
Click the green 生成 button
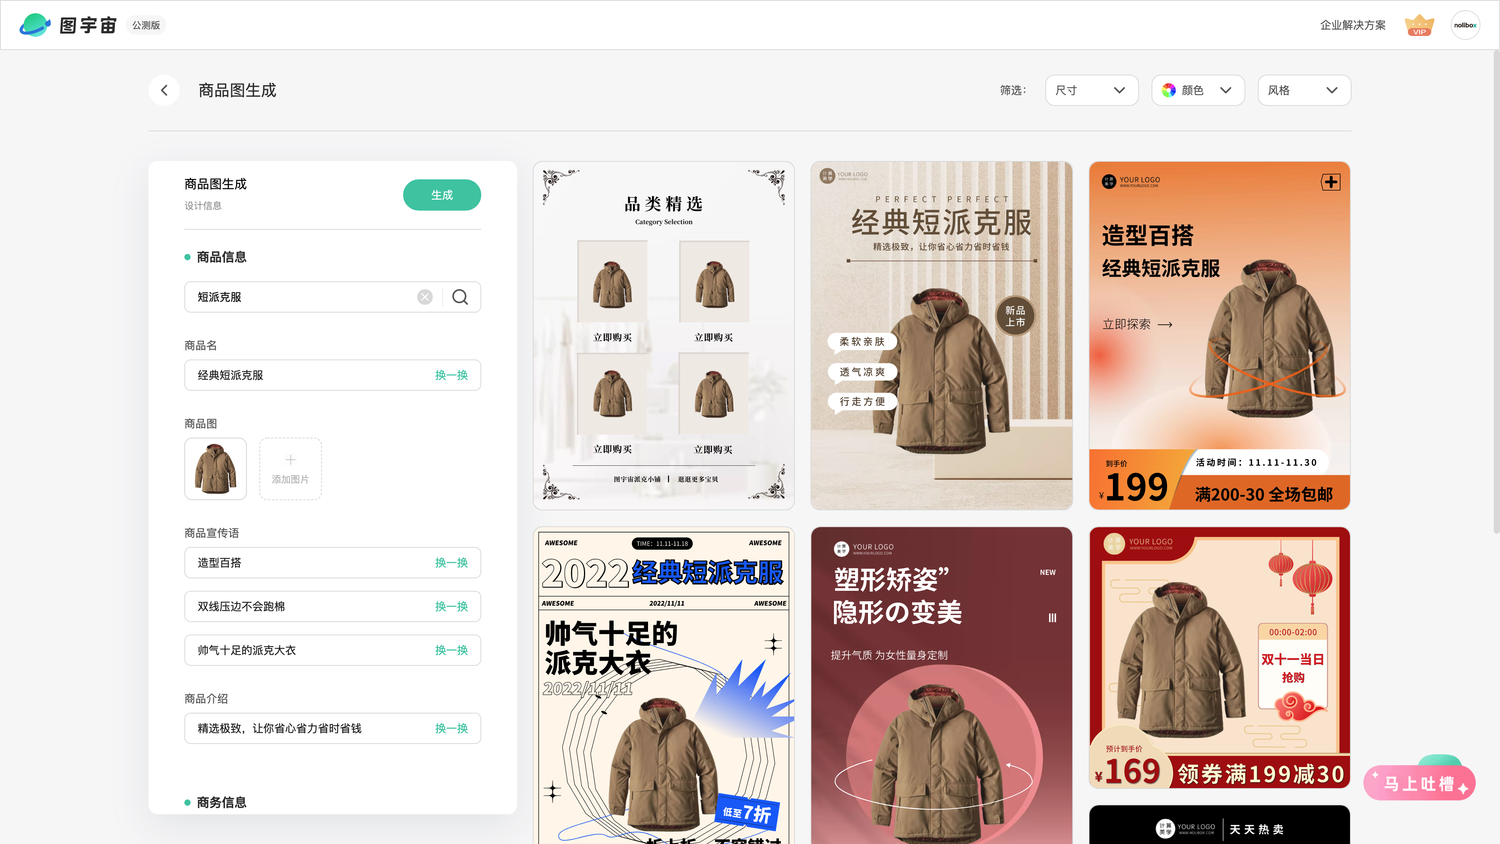click(442, 195)
